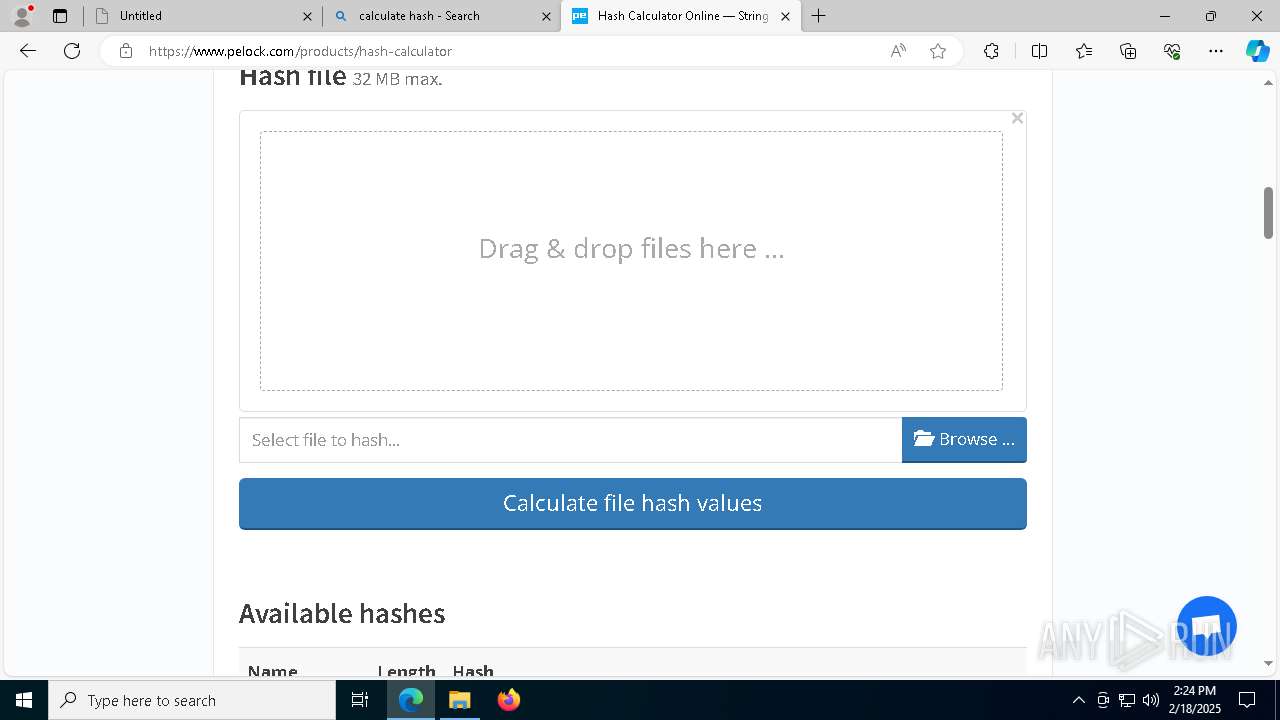
Task: Click the Hash file heading
Action: [293, 78]
